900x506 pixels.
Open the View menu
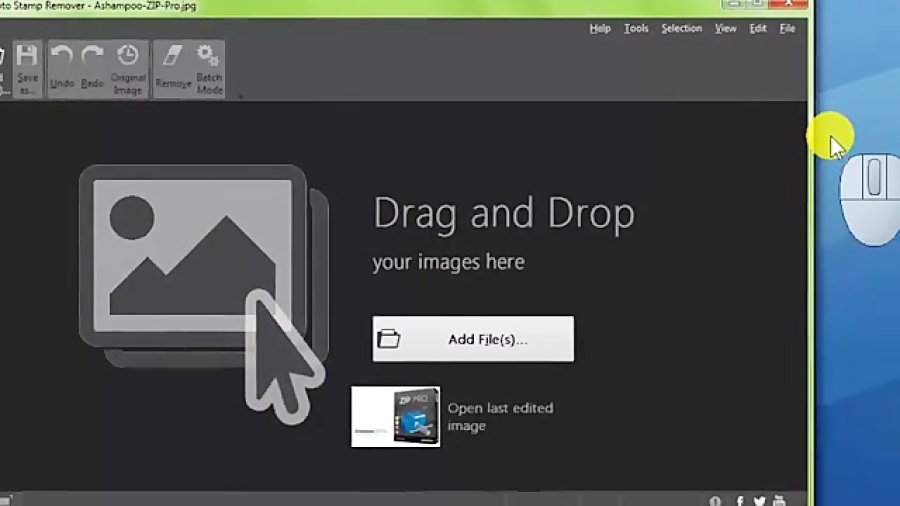(x=726, y=29)
